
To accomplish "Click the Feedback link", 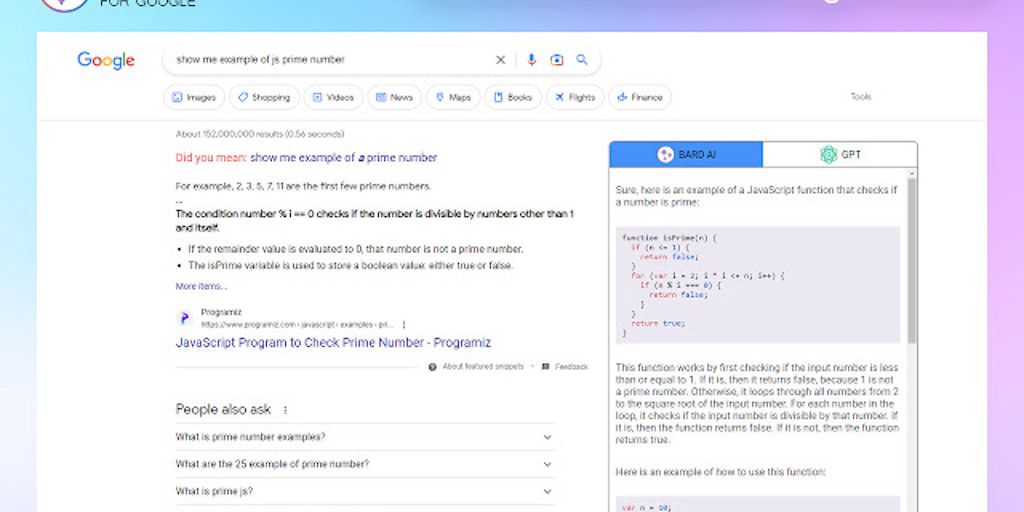I will tap(571, 367).
